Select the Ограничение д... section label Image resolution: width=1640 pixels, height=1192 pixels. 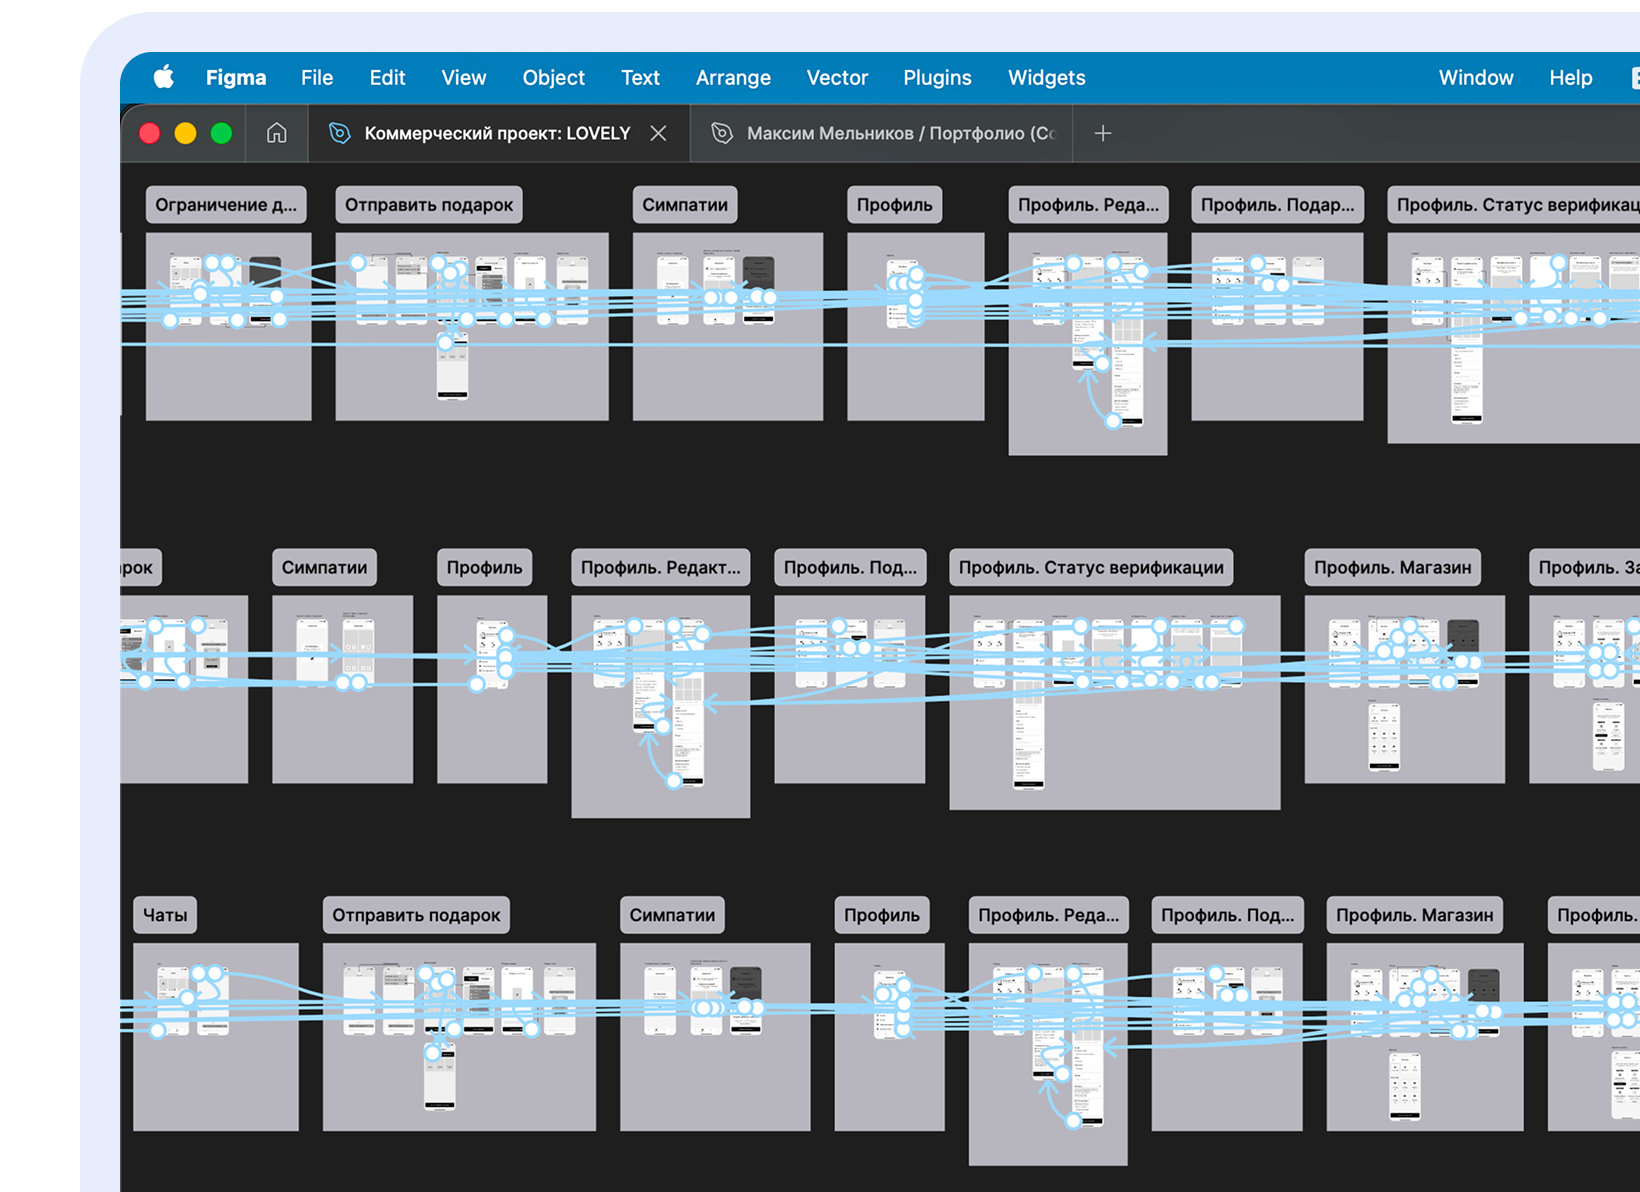click(x=226, y=205)
